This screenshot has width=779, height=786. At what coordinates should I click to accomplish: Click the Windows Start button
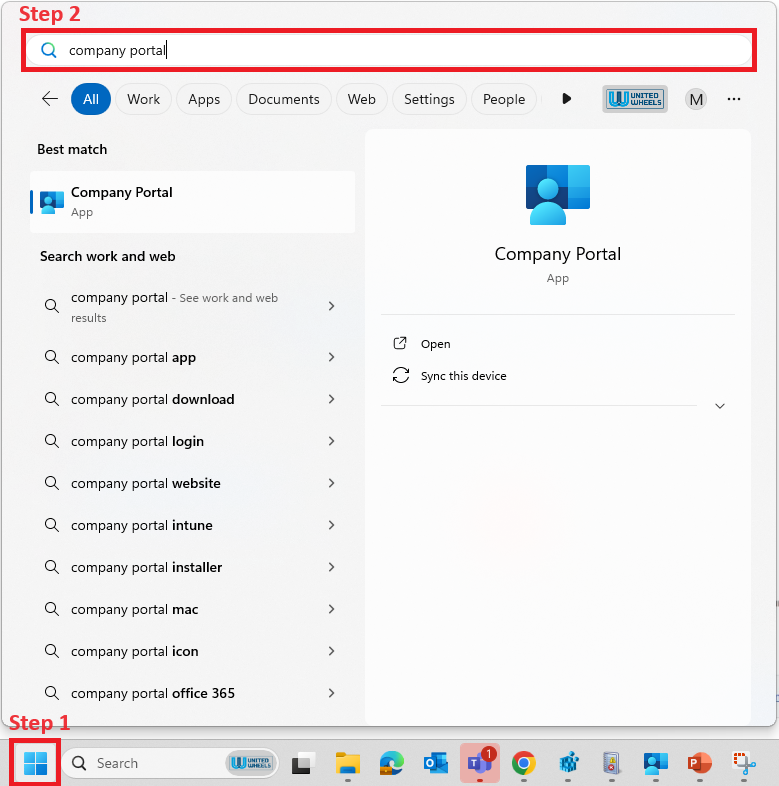[x=35, y=763]
